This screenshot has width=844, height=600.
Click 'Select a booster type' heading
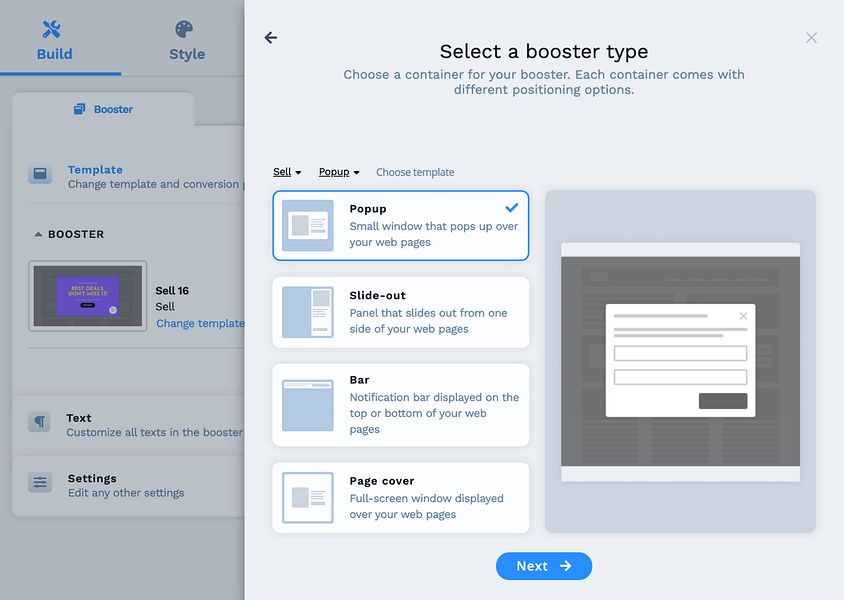[x=544, y=52]
